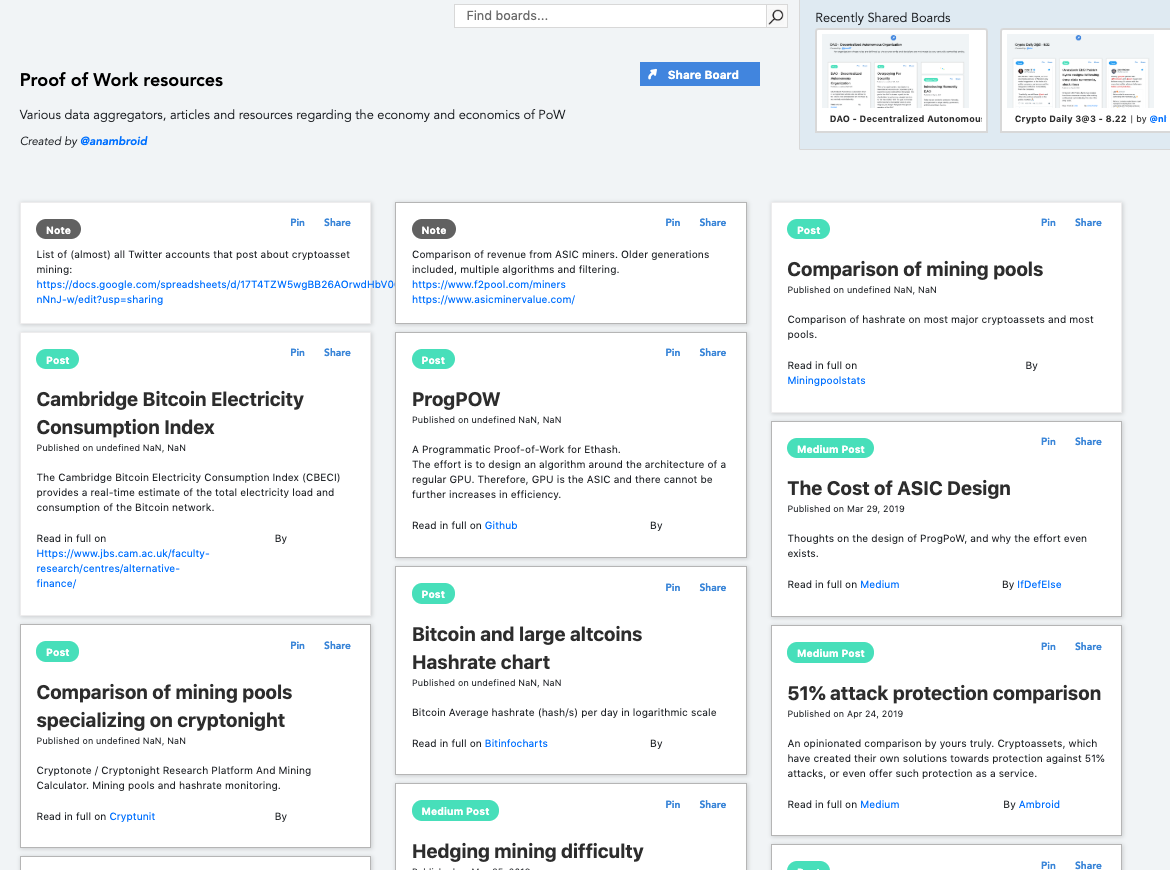The image size is (1170, 870).
Task: Open author IfDefElse profile link
Action: (1039, 585)
